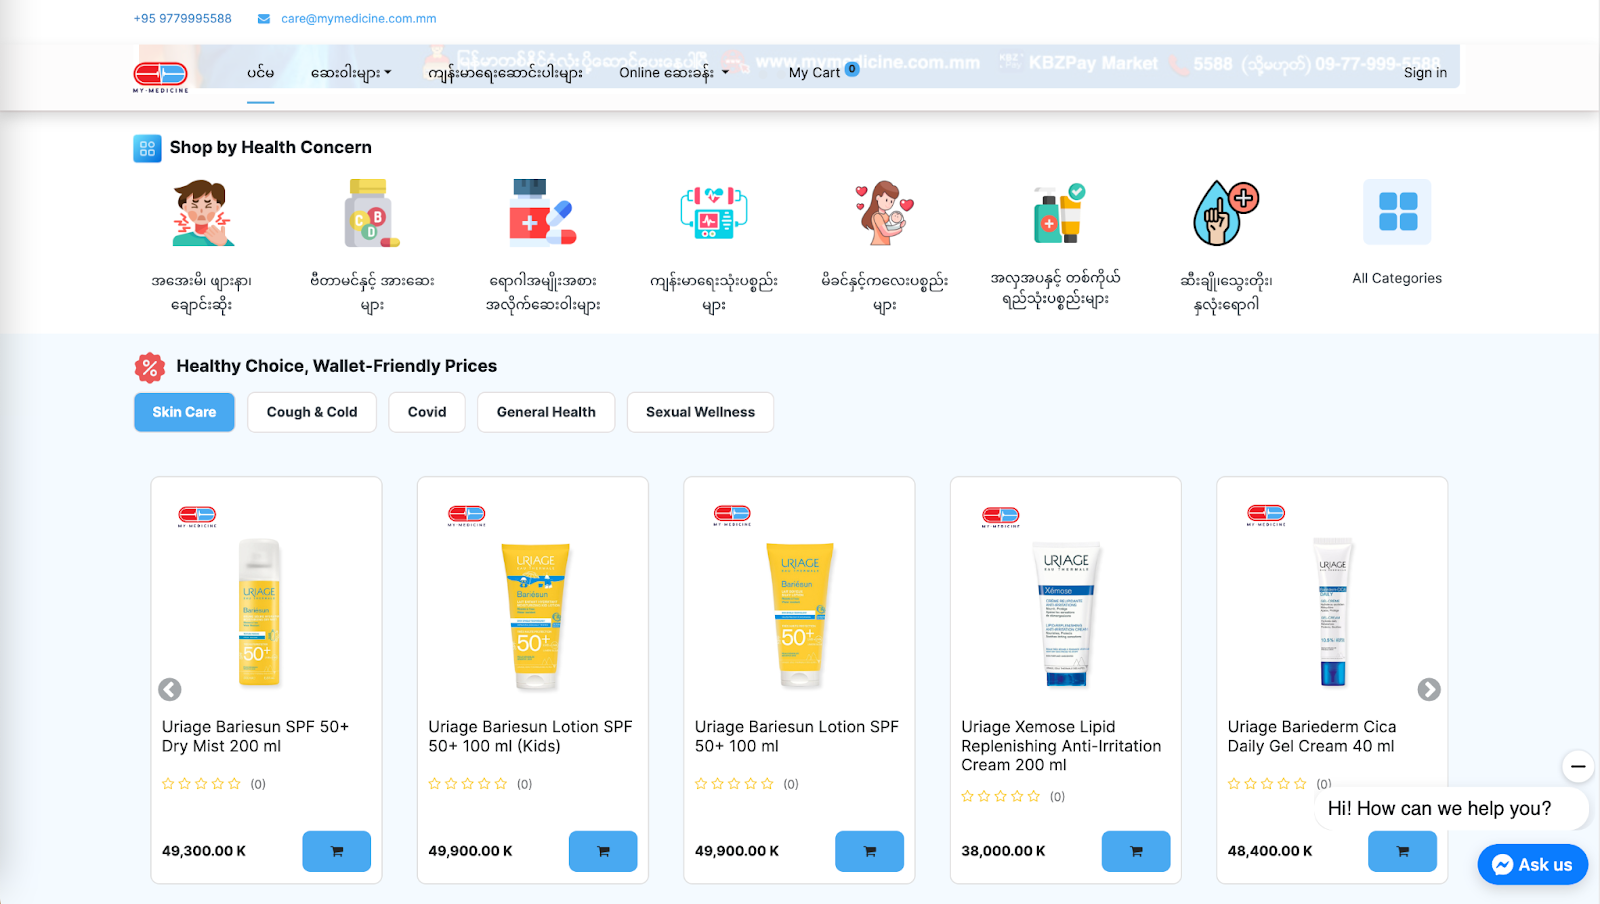Call the +95 9779995588 phone number
This screenshot has width=1600, height=904.
[183, 19]
